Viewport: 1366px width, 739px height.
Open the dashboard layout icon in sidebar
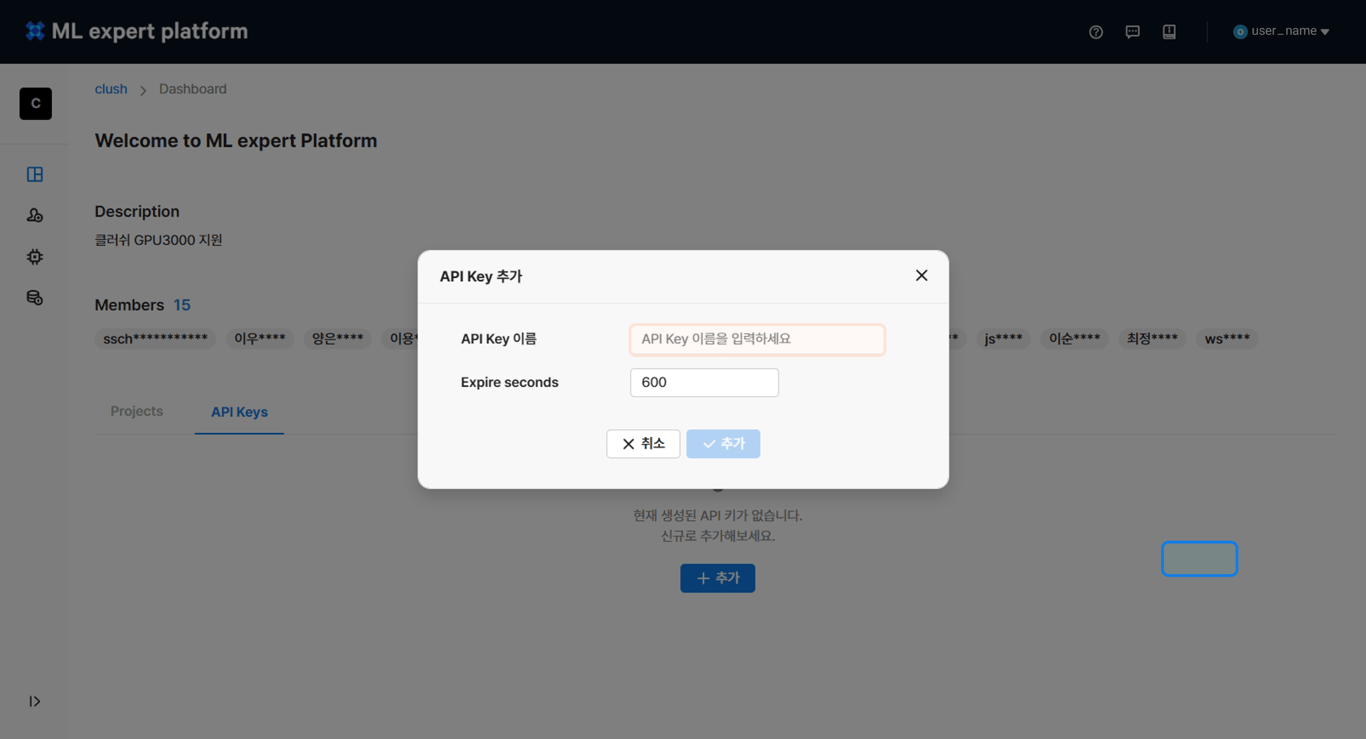[x=35, y=174]
